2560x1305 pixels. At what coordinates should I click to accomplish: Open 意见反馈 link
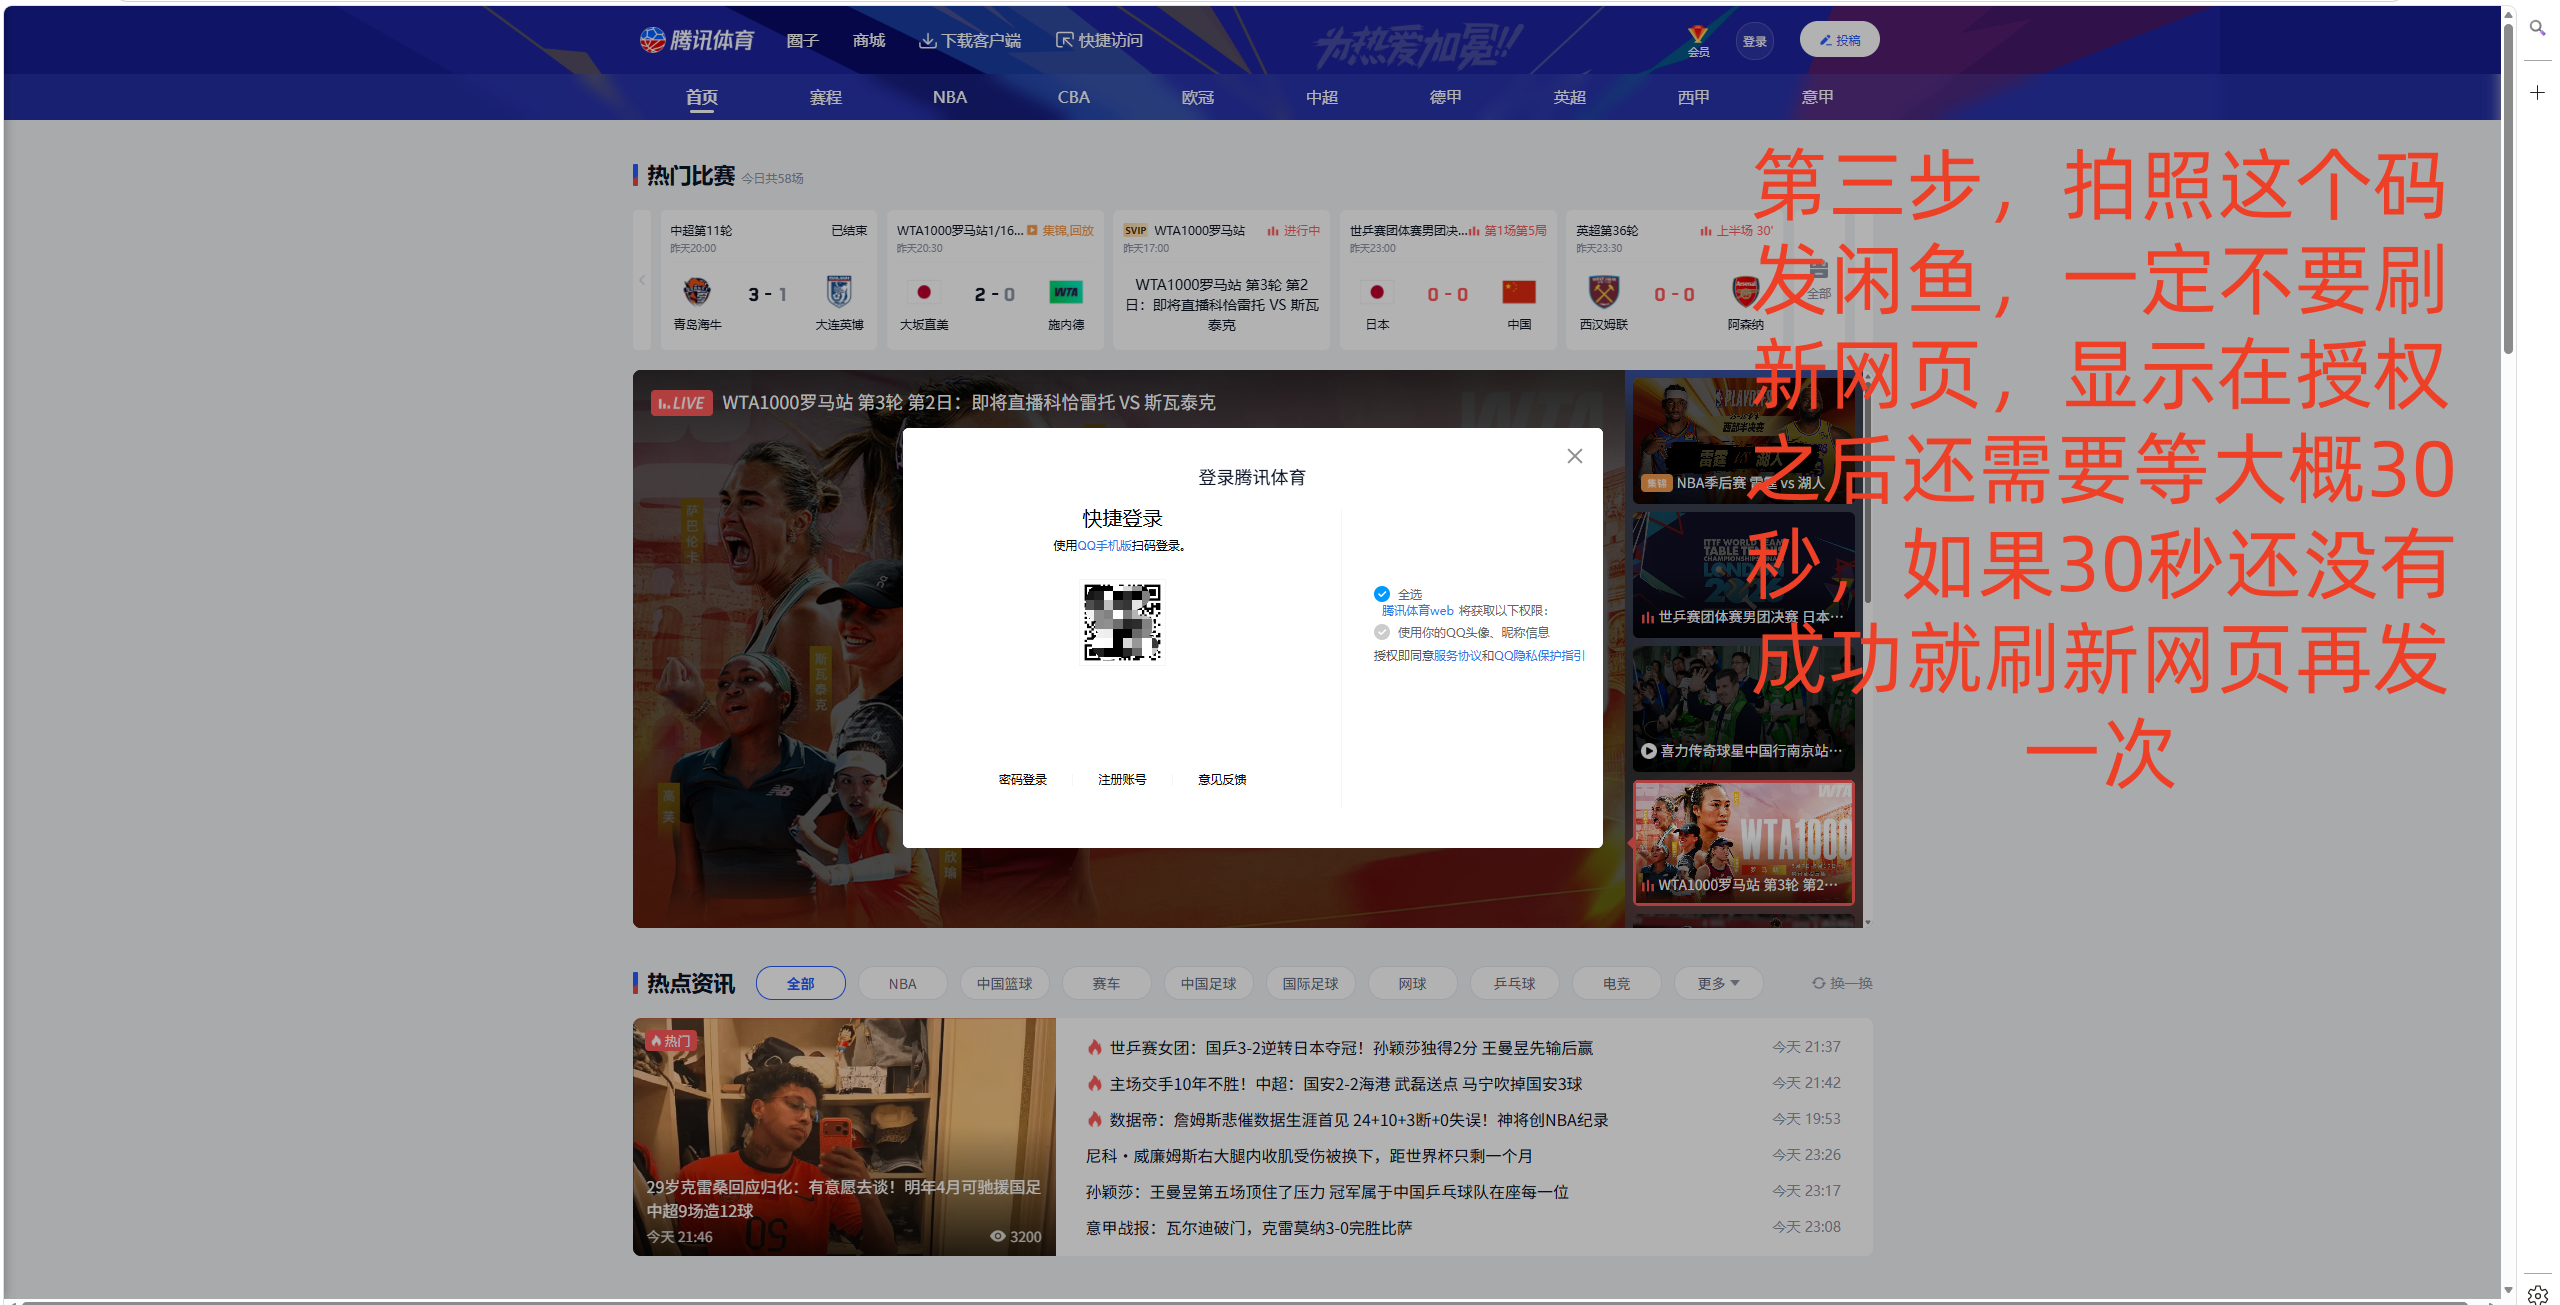(1222, 780)
